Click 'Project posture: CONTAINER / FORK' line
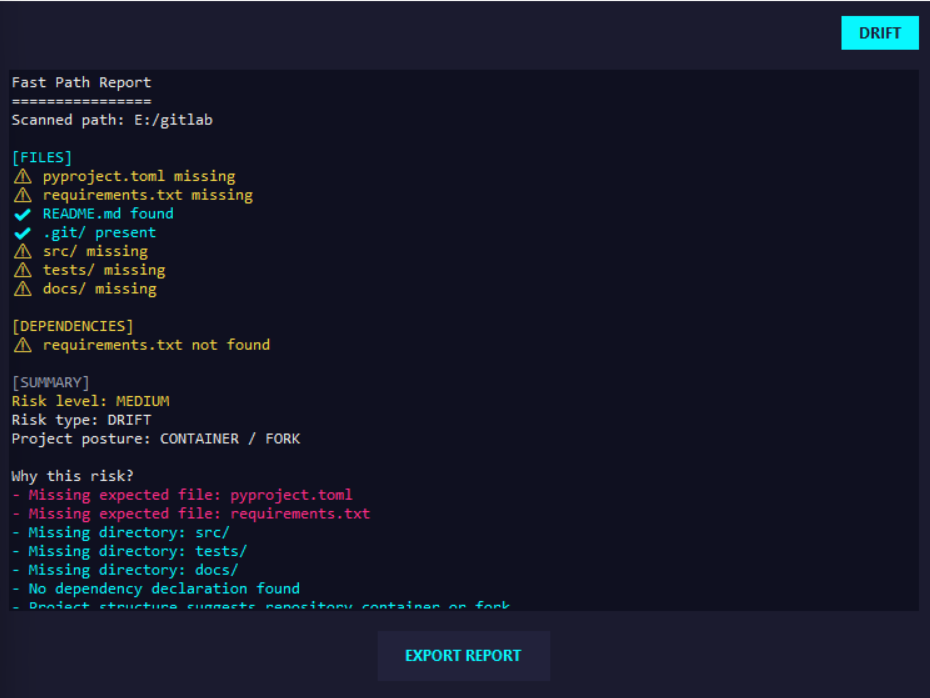 [156, 439]
